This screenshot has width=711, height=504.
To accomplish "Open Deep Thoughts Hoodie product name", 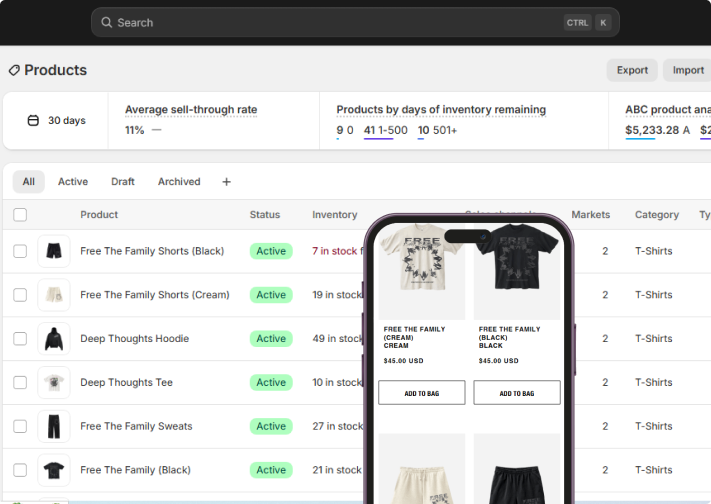I will click(x=135, y=339).
